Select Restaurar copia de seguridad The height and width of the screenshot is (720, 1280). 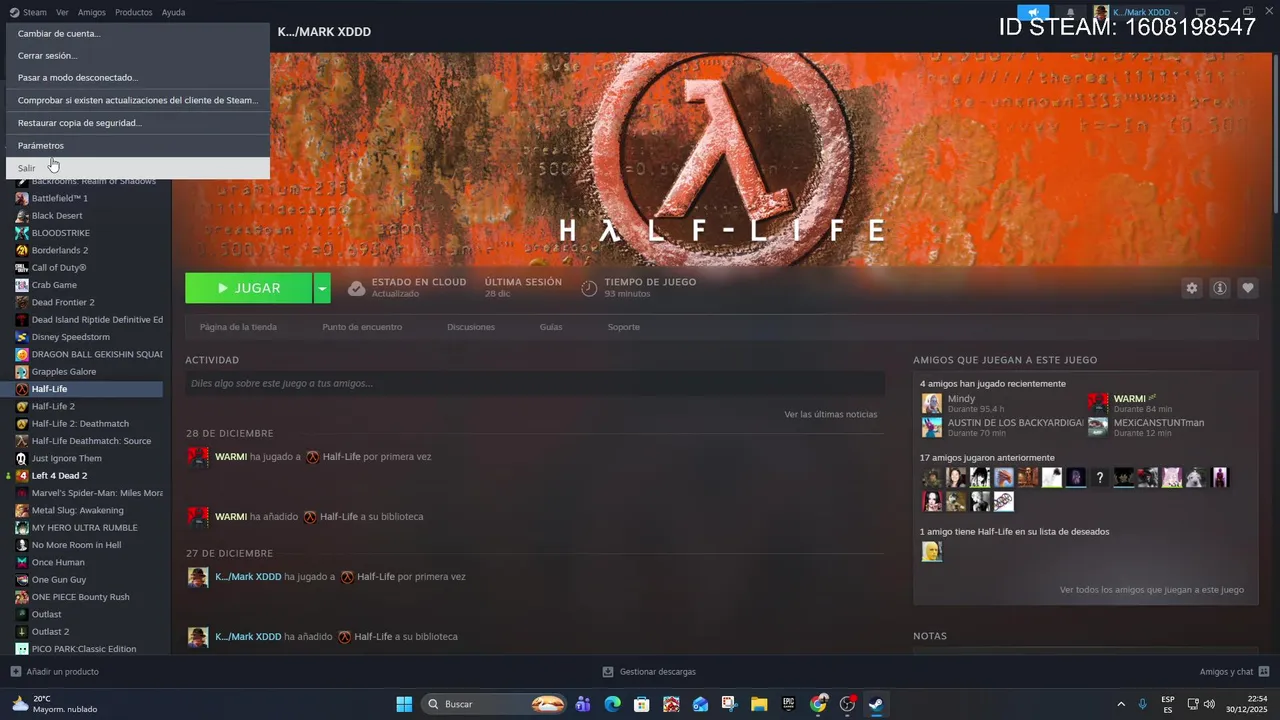[138, 123]
